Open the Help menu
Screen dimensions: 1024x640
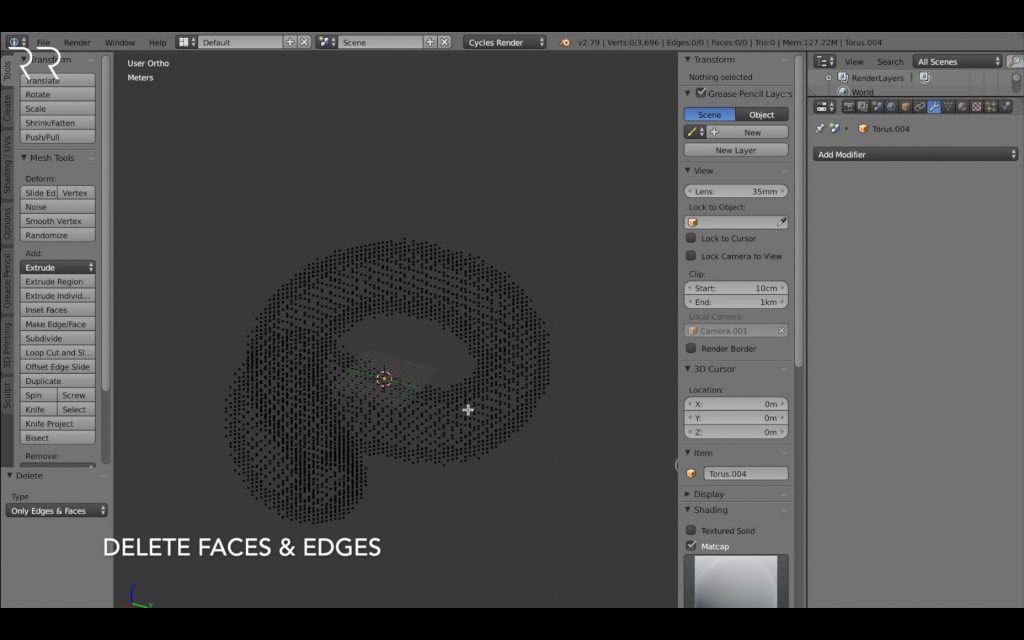[157, 42]
